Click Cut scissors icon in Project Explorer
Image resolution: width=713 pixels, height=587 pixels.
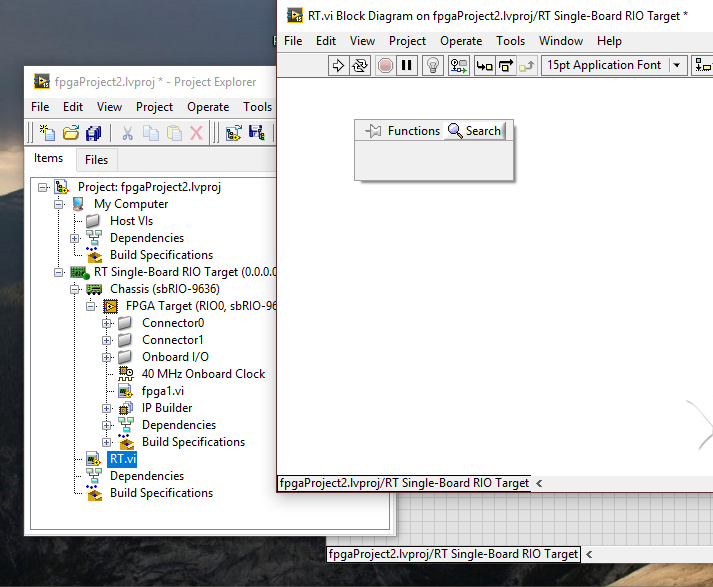tap(127, 133)
